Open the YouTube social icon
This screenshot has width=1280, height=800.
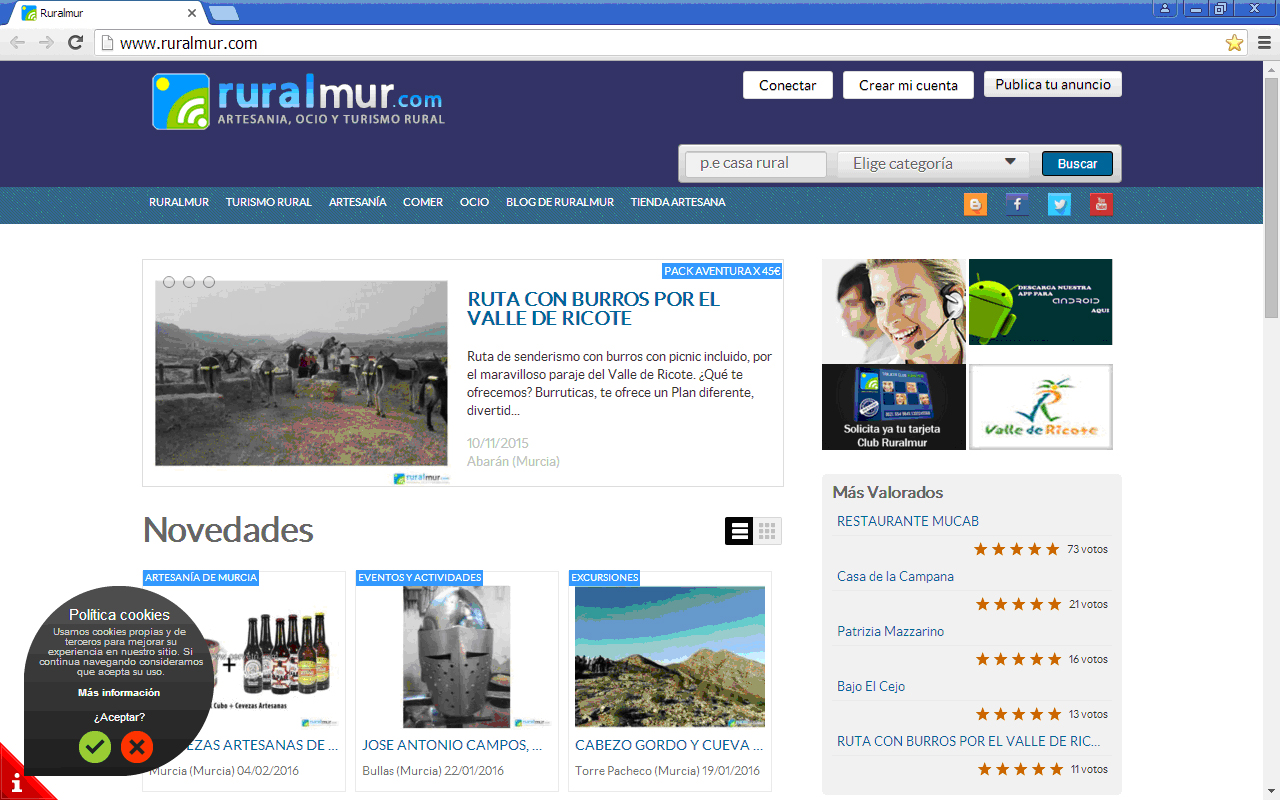(x=1101, y=204)
